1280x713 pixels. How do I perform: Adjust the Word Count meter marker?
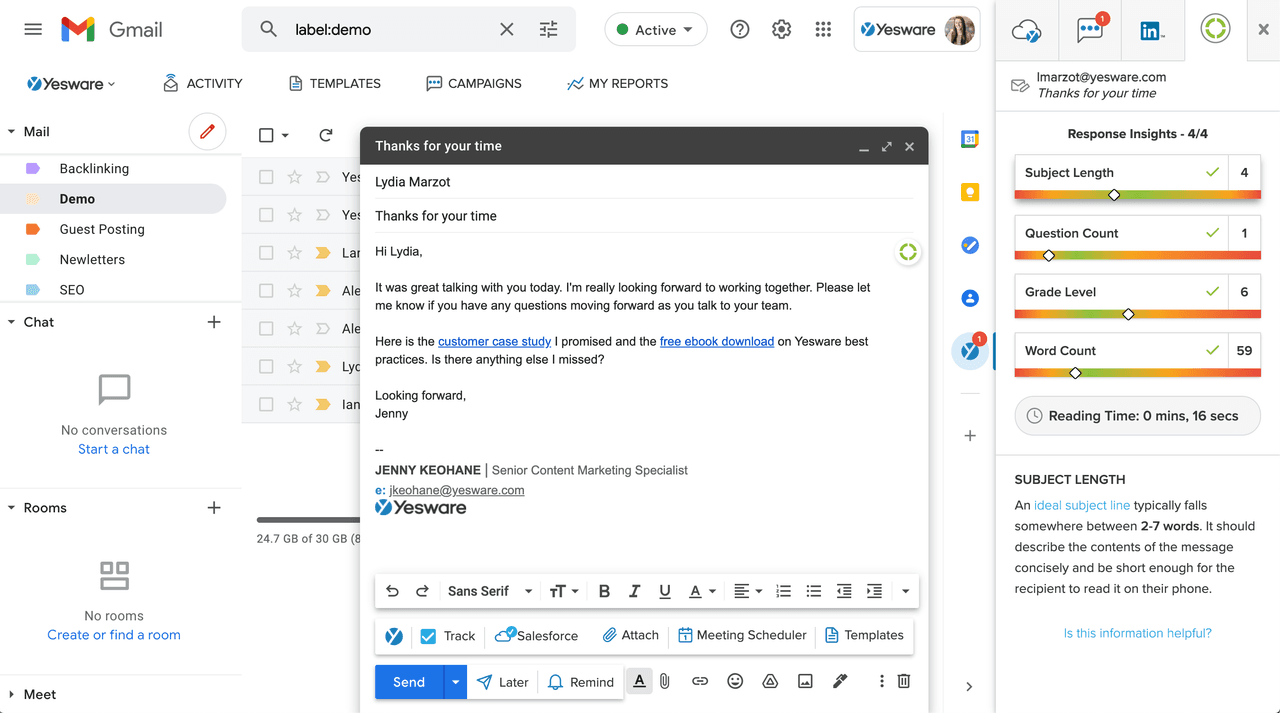tap(1074, 372)
